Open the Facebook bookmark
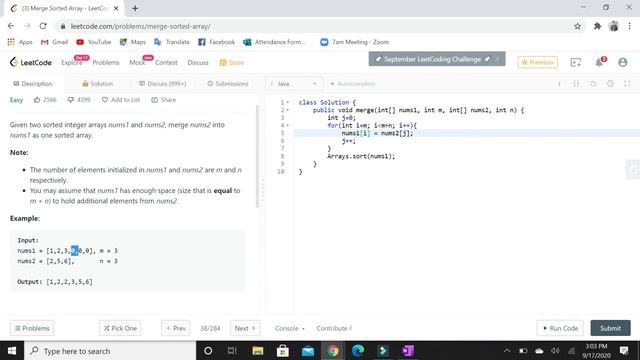Viewport: 640px width, 360px height. [x=216, y=42]
